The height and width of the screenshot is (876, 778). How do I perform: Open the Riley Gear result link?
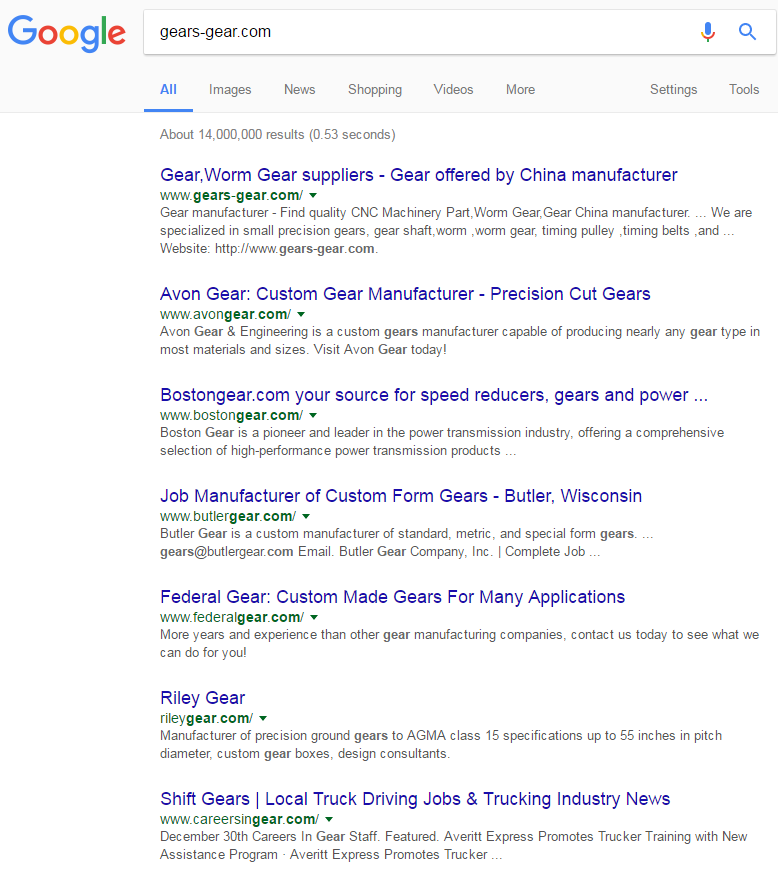[x=202, y=698]
